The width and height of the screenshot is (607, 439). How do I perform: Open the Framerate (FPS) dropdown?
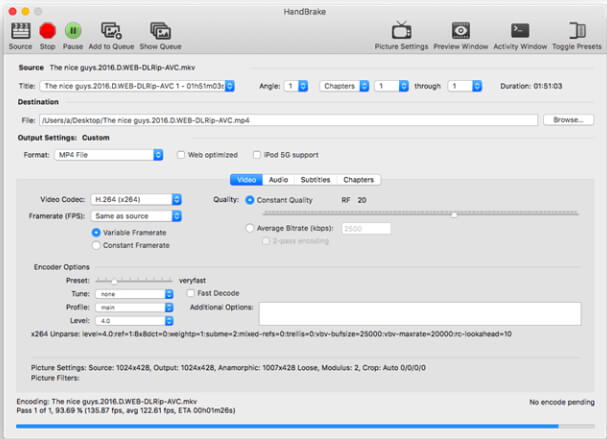pos(135,216)
